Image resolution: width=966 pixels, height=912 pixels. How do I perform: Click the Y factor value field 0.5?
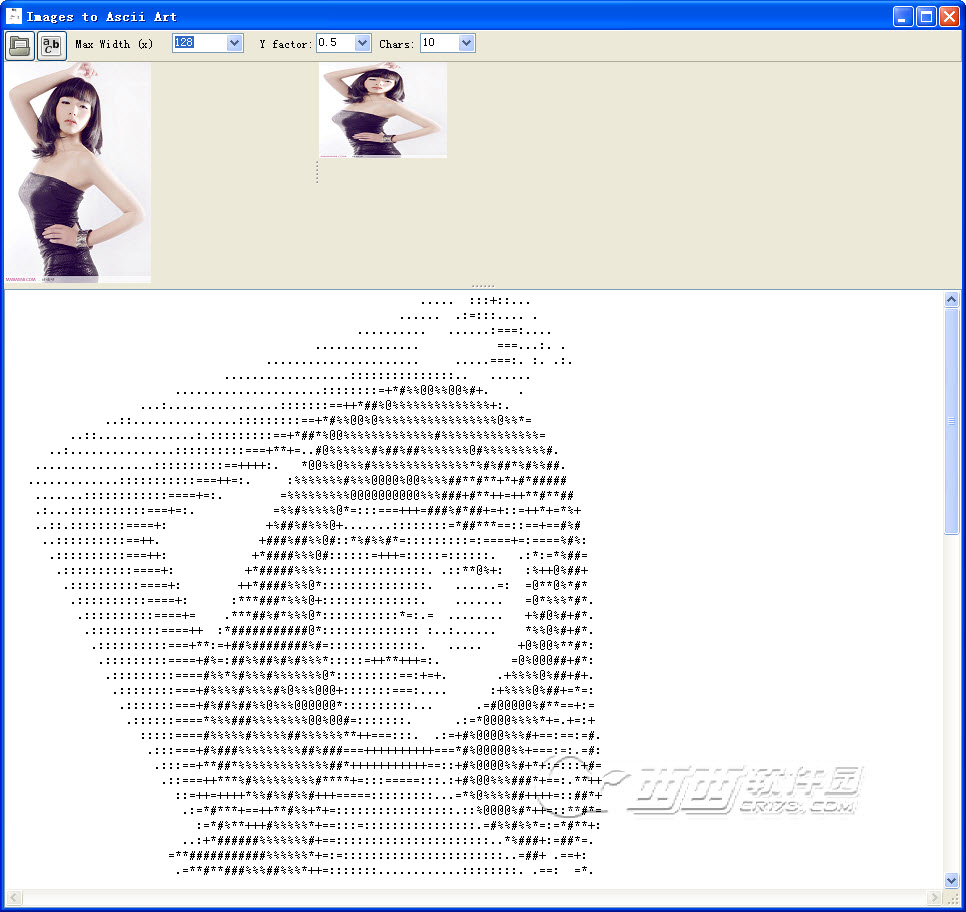[336, 43]
